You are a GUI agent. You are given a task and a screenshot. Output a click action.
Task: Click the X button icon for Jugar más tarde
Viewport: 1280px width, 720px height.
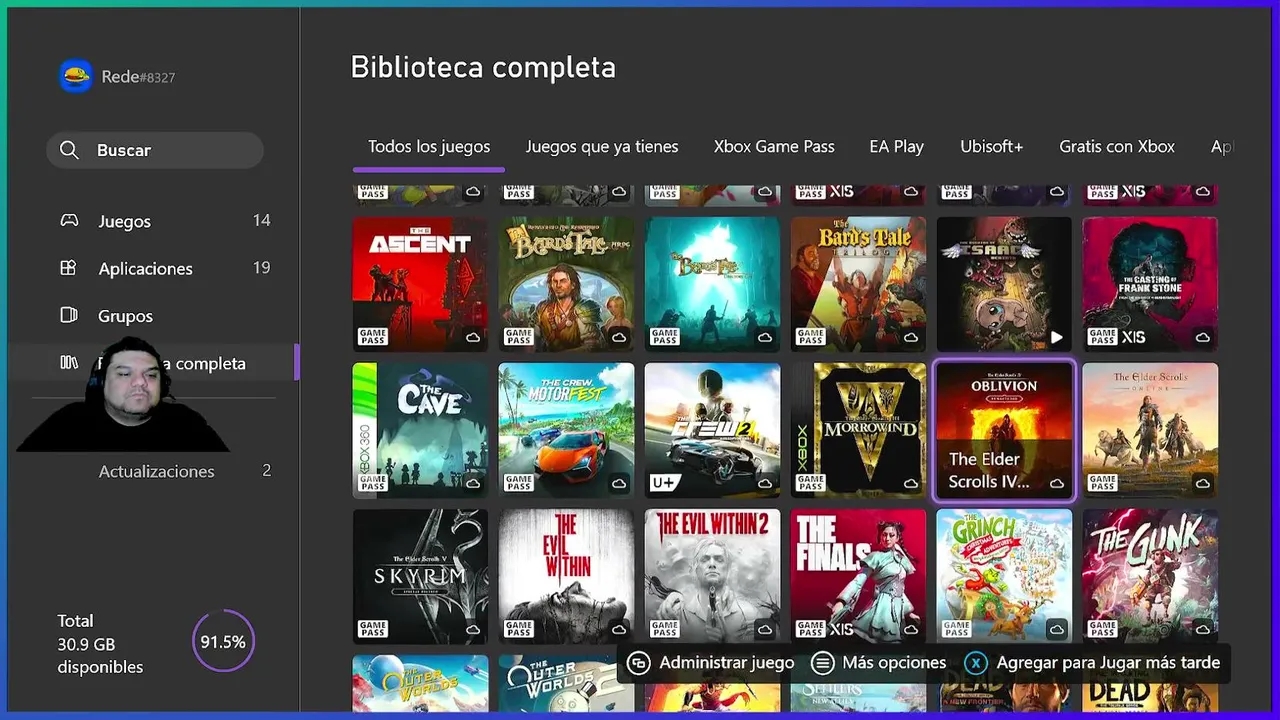coord(976,663)
